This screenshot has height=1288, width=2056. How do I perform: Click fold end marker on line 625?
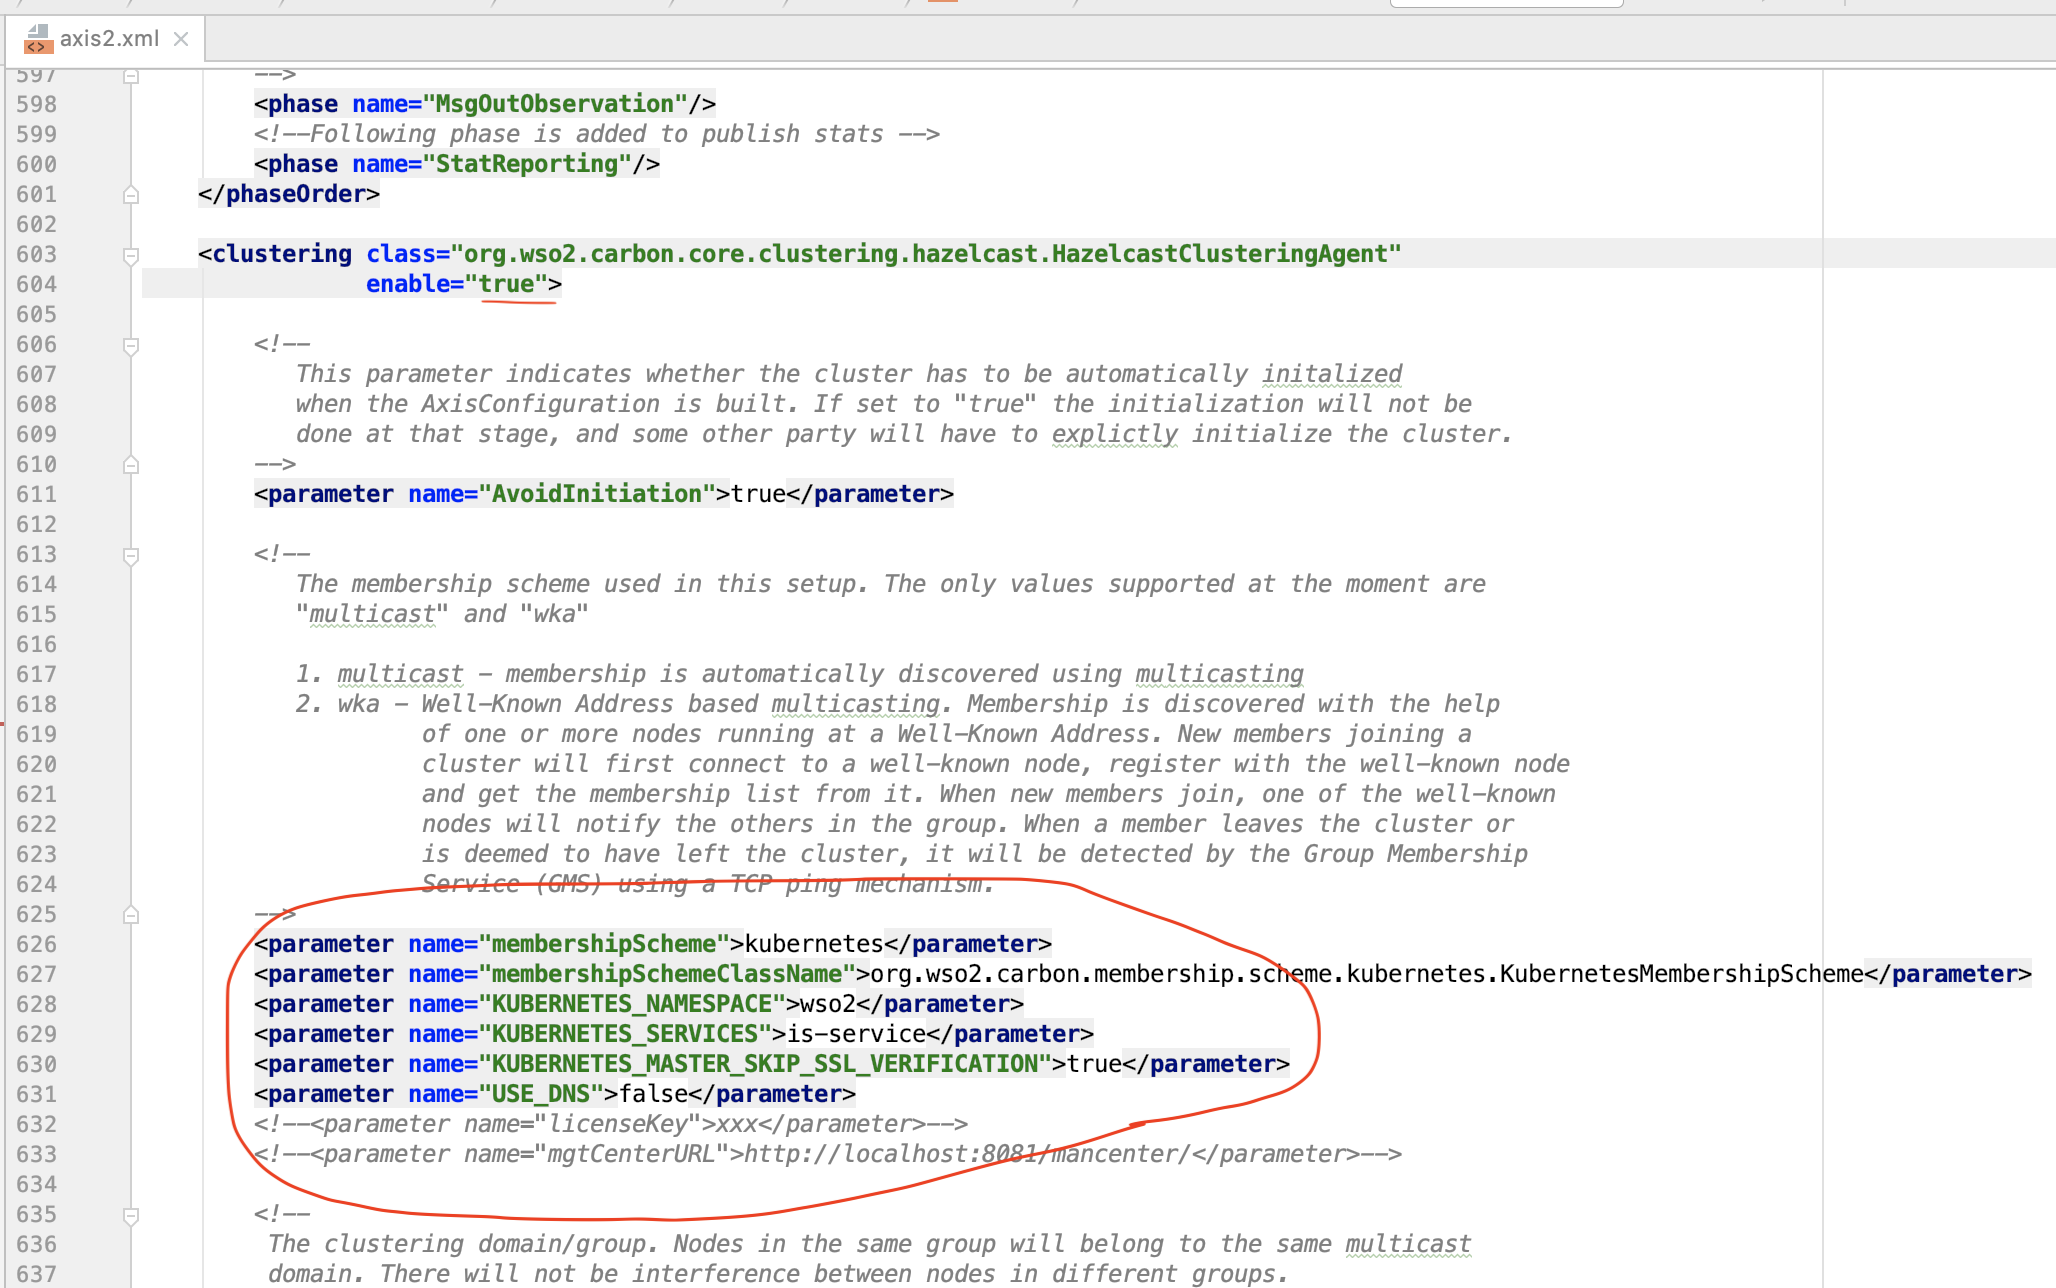[x=131, y=915]
